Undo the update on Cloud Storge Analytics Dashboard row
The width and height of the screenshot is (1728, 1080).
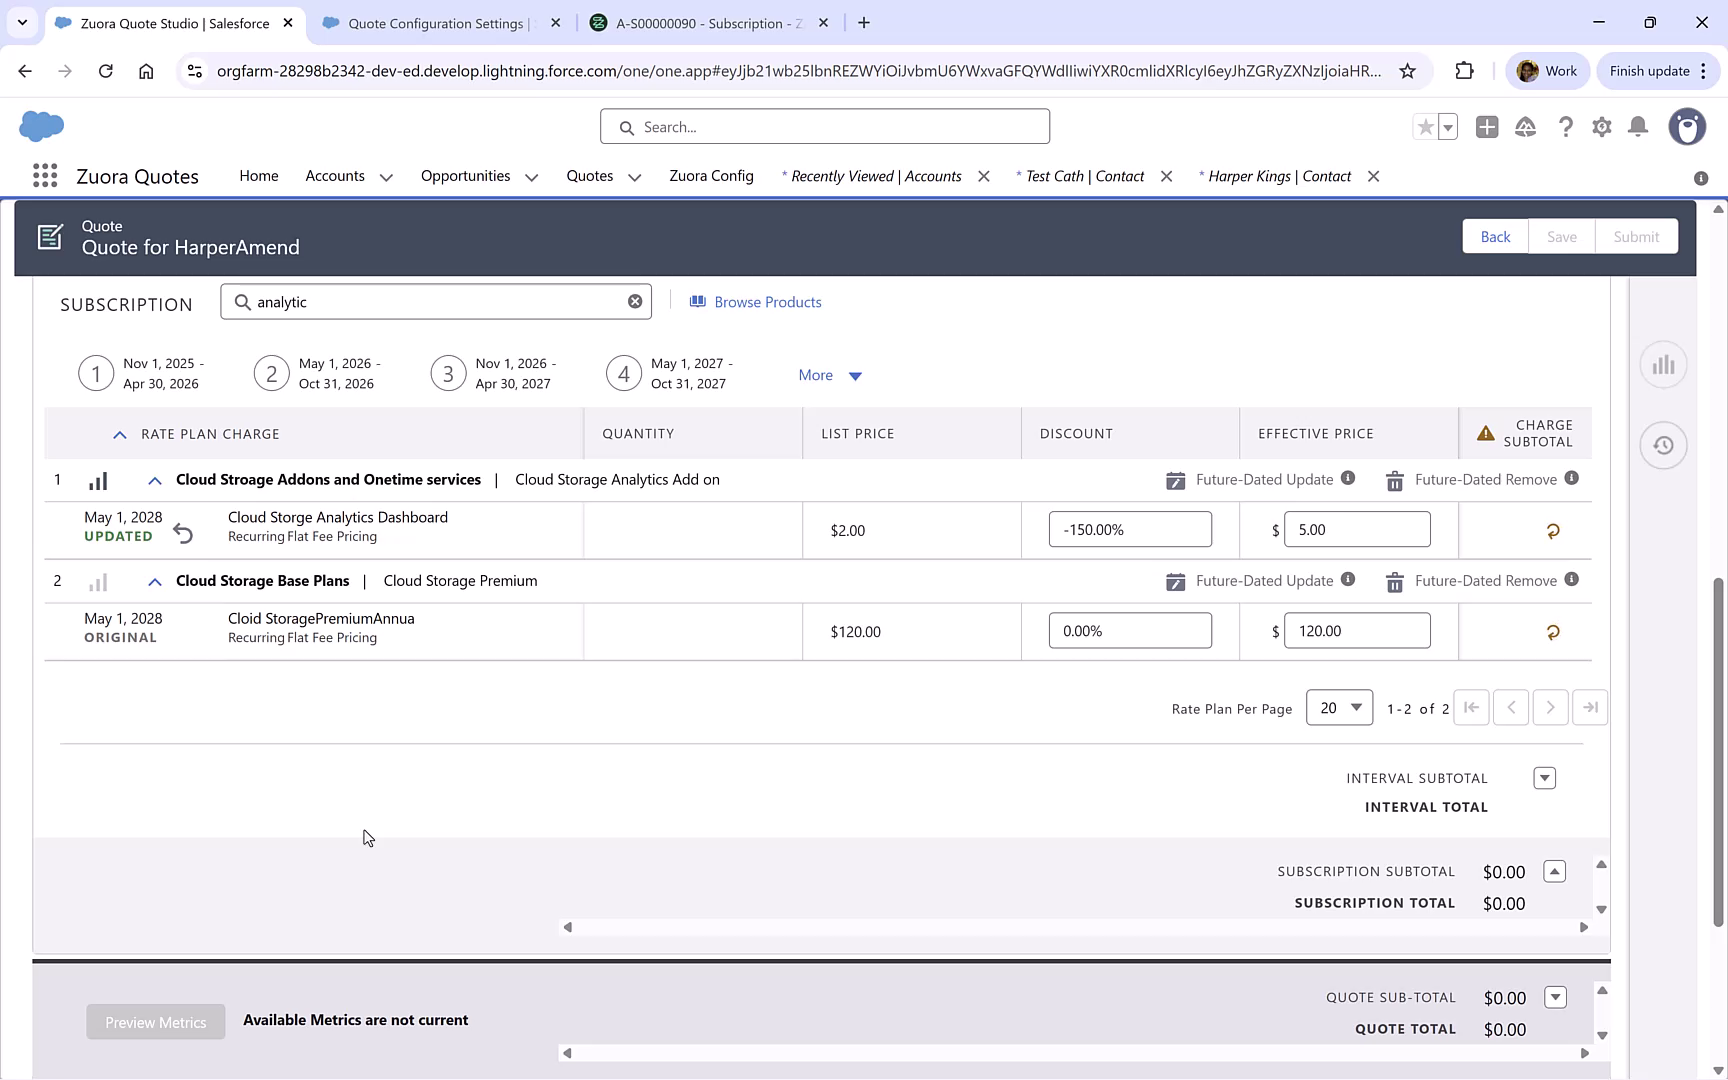click(x=184, y=533)
